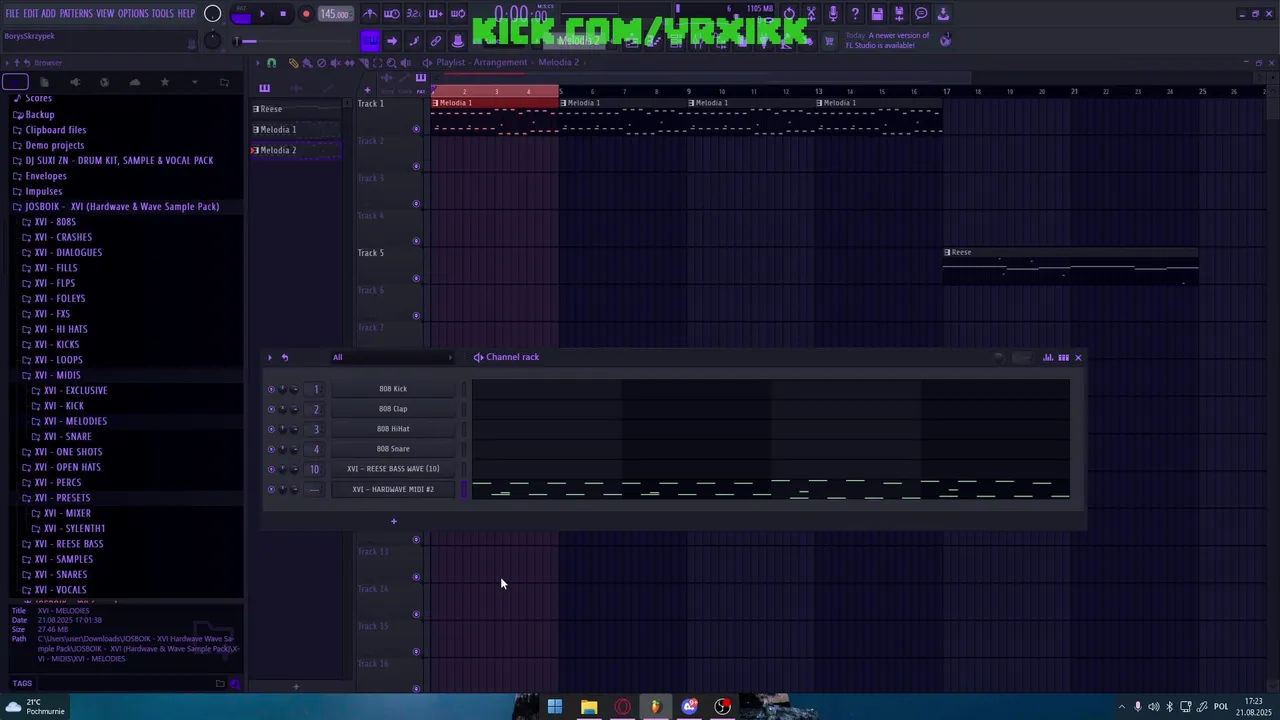Click the undo history icon in the toolbar
This screenshot has height=720, width=1280.
pyautogui.click(x=789, y=14)
